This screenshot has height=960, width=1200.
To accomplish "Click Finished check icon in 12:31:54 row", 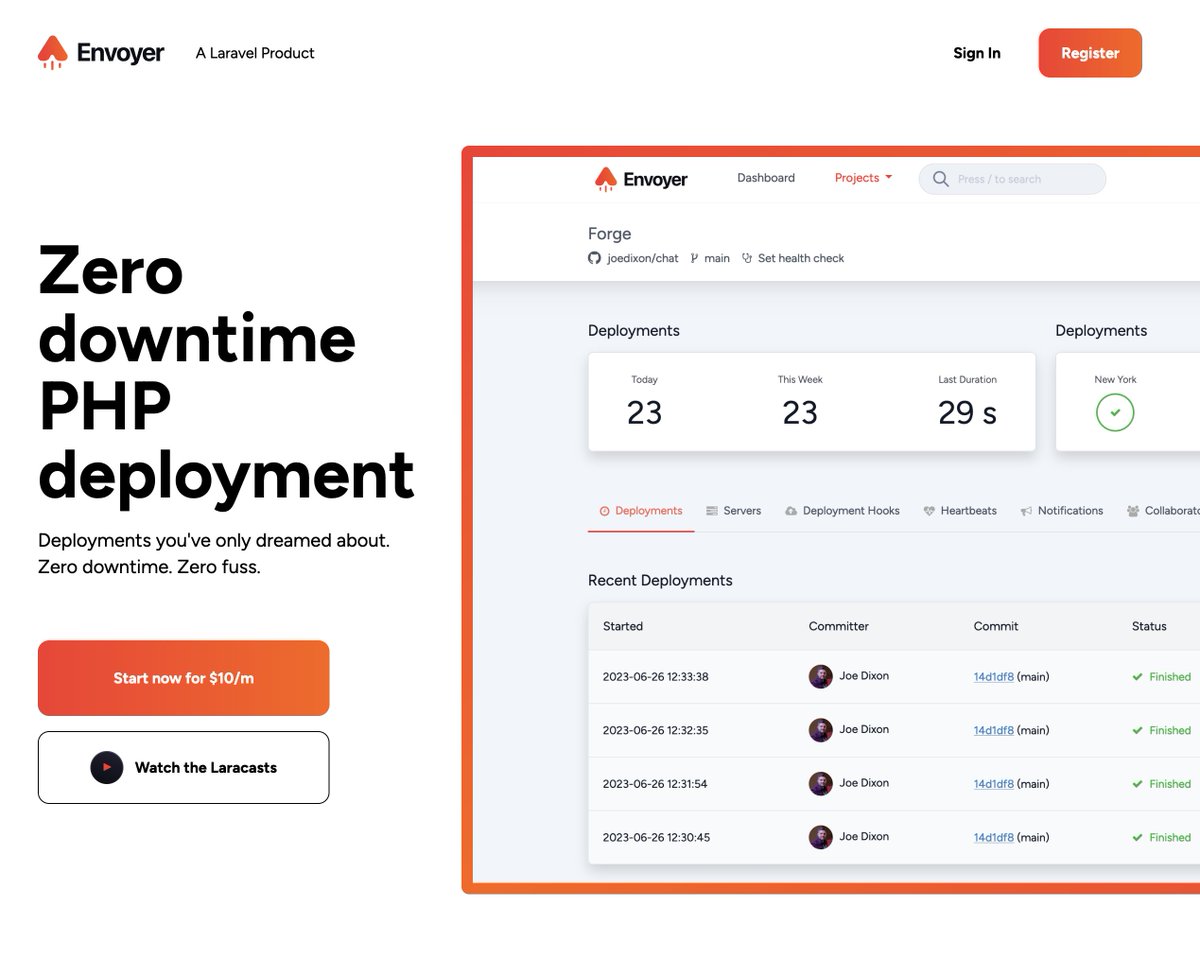I will [1137, 784].
